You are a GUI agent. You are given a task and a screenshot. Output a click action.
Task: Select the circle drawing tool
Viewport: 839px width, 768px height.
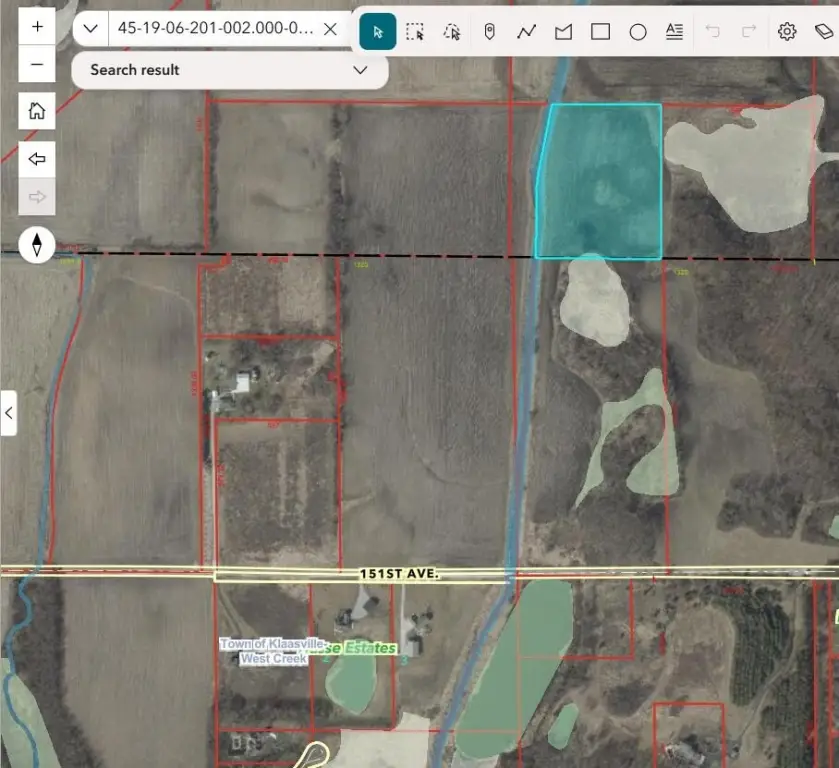637,32
